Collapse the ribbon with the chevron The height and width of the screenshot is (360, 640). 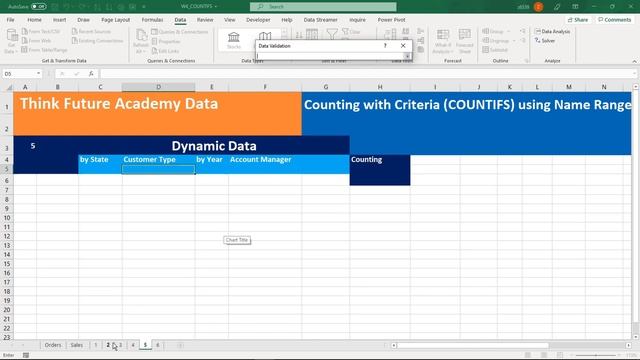(634, 61)
